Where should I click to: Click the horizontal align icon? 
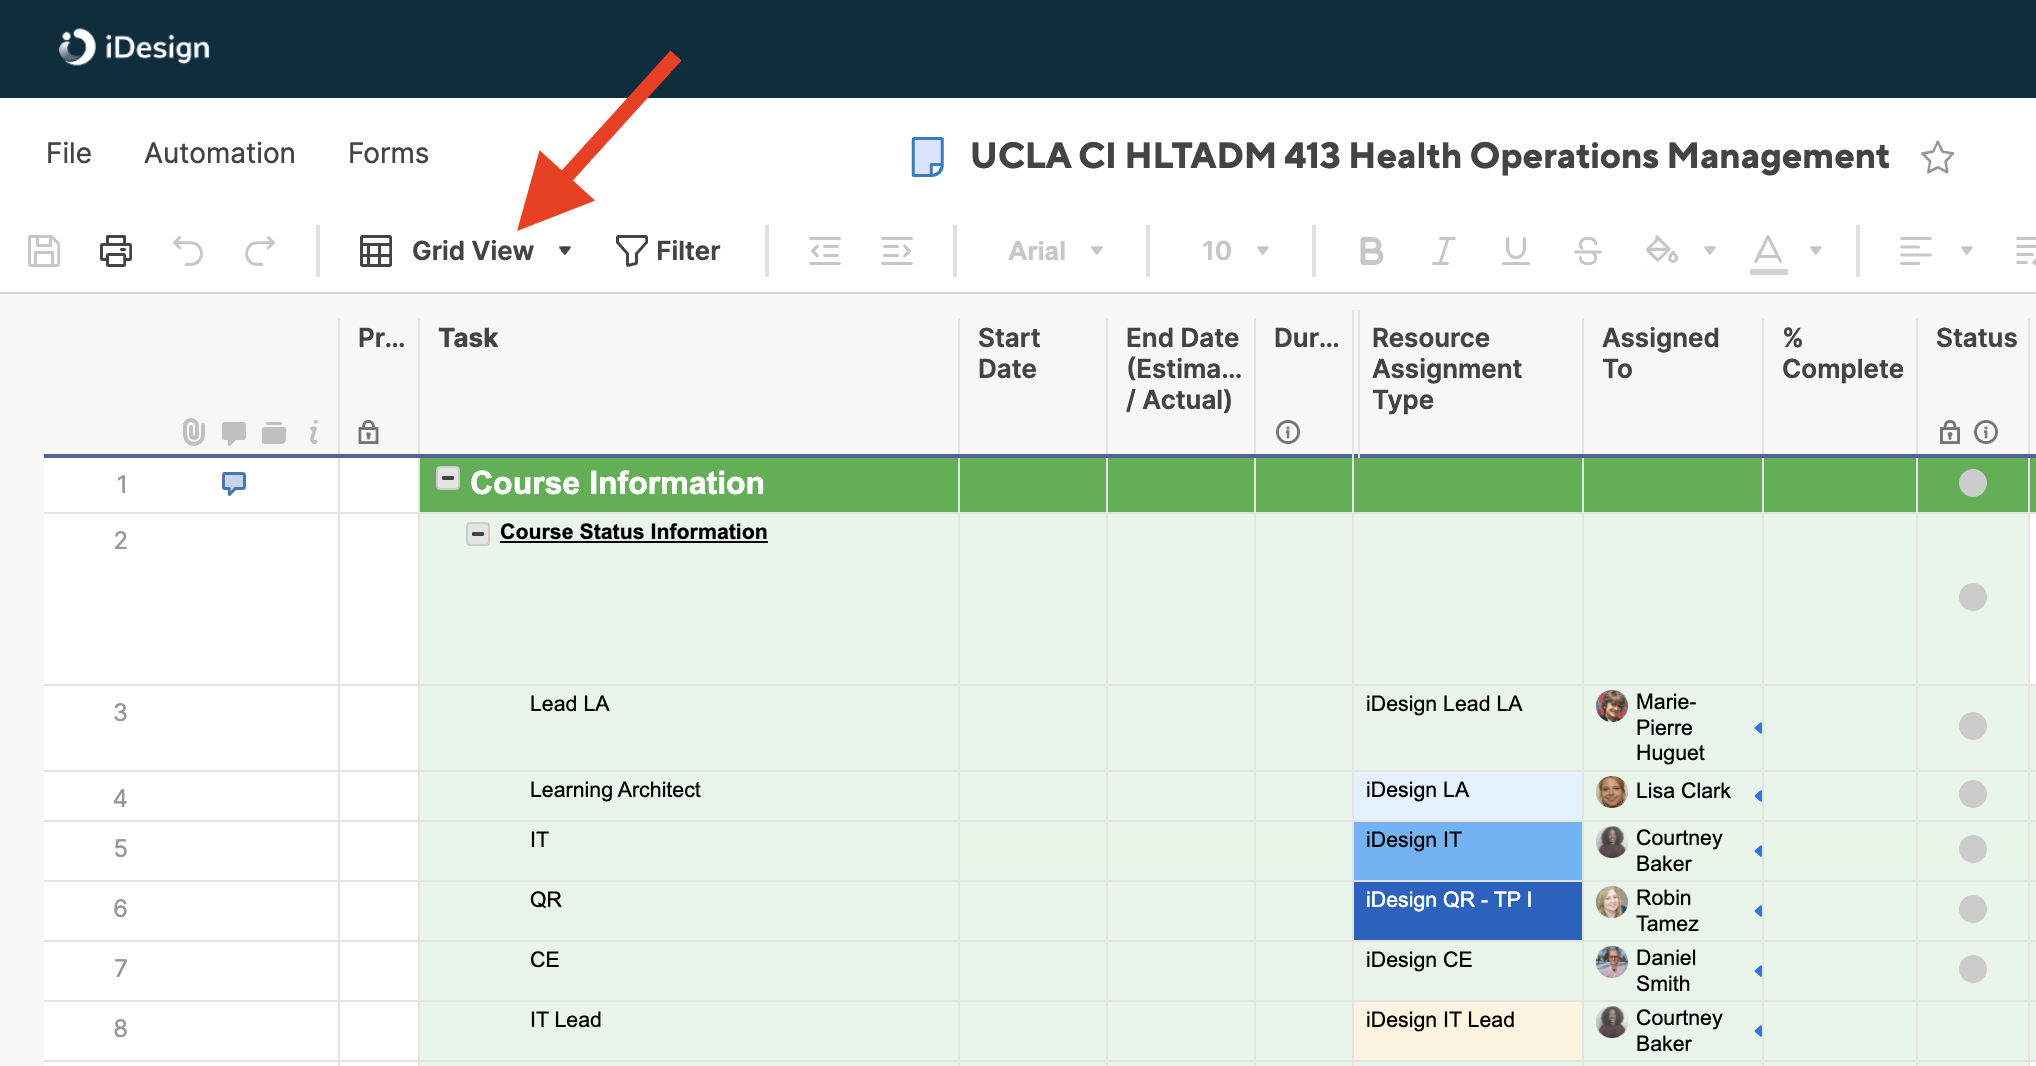pos(1916,251)
